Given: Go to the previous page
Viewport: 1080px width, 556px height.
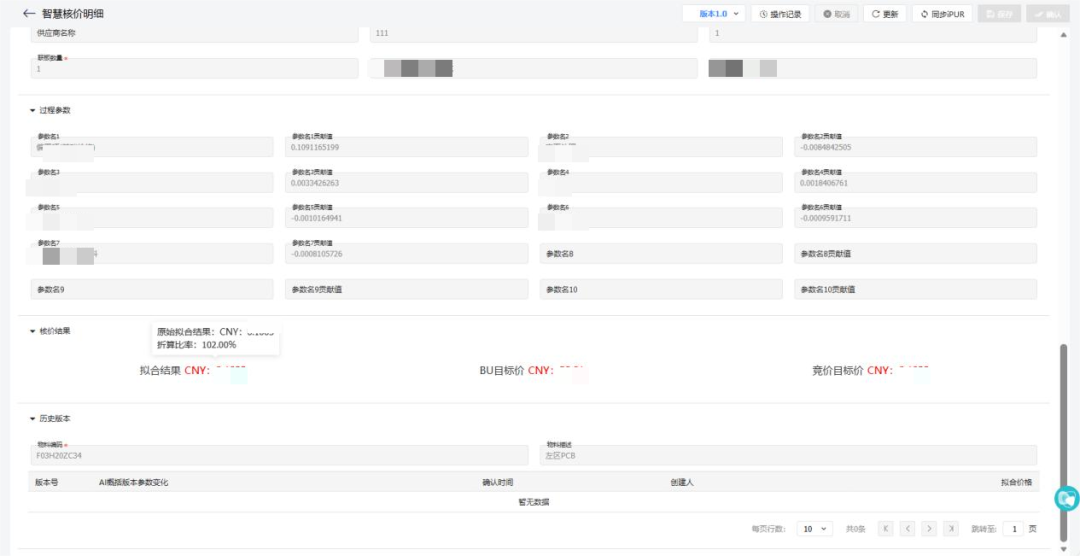Looking at the screenshot, I should click(x=907, y=528).
